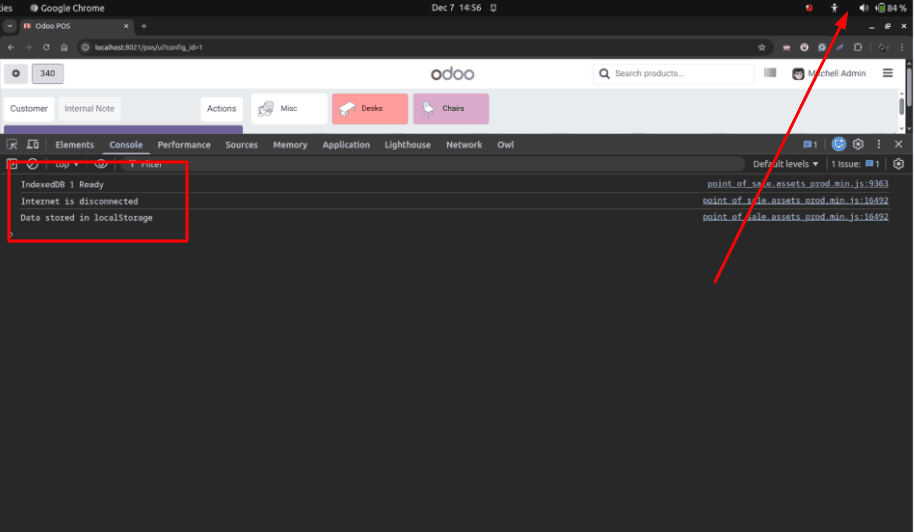The width and height of the screenshot is (914, 532).
Task: Select the Misc product category
Action: [289, 108]
